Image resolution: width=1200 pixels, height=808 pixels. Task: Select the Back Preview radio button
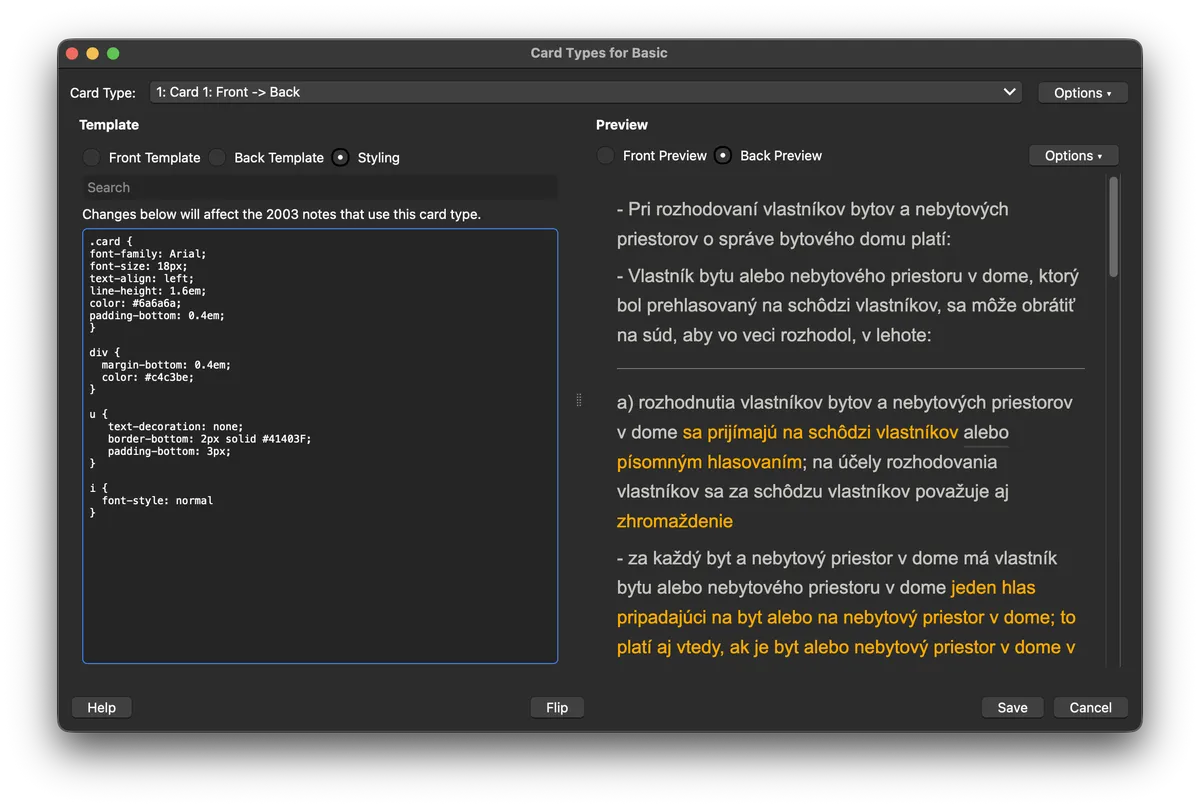[x=723, y=156]
